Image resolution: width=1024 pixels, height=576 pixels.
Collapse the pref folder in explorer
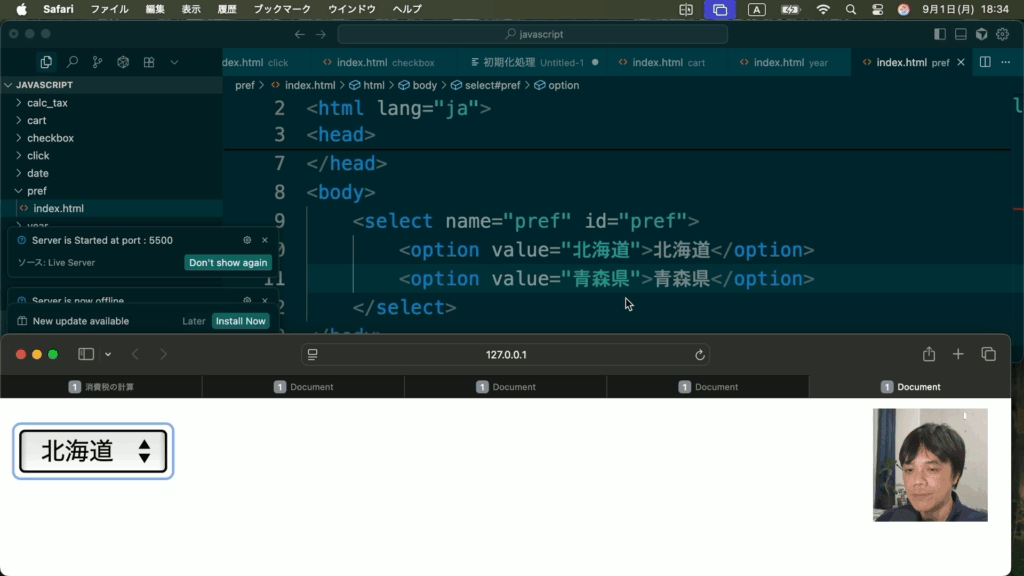[37, 191]
